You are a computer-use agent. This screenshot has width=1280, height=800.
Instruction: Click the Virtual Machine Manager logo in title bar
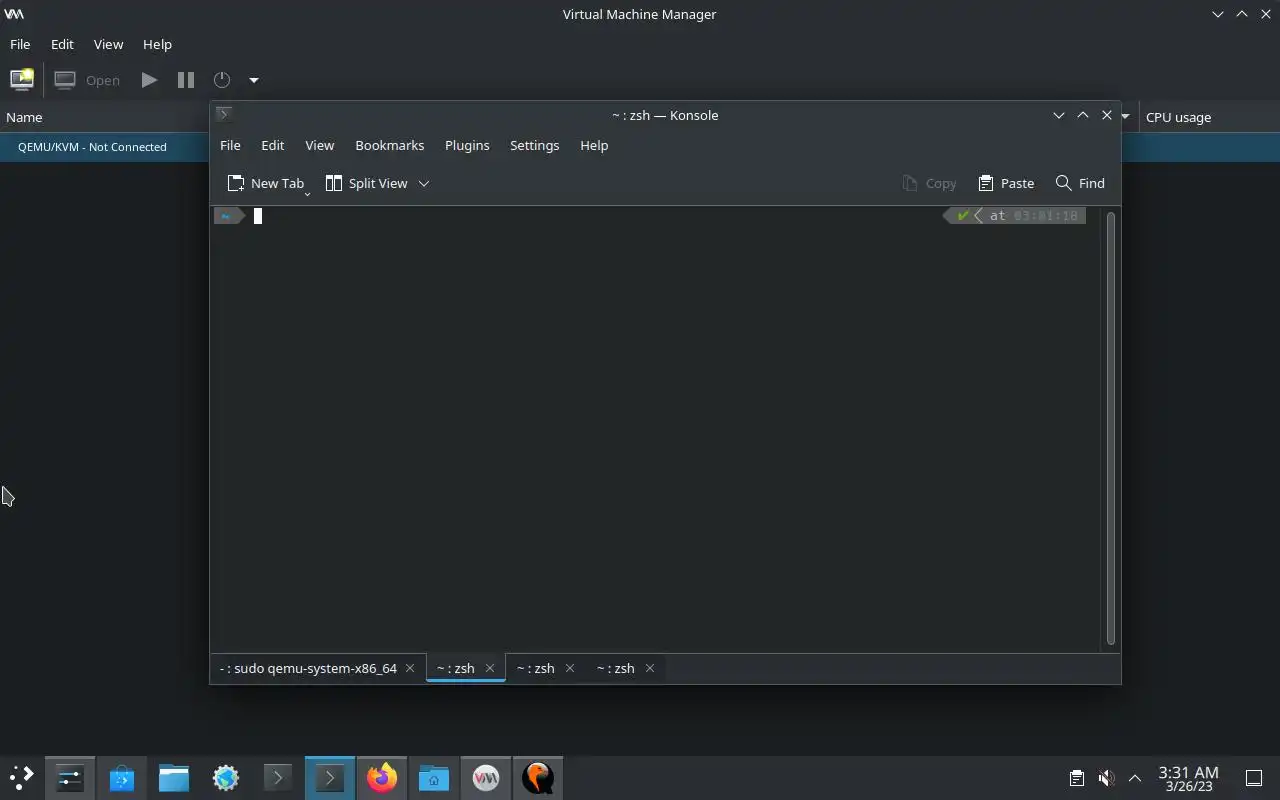coord(14,14)
